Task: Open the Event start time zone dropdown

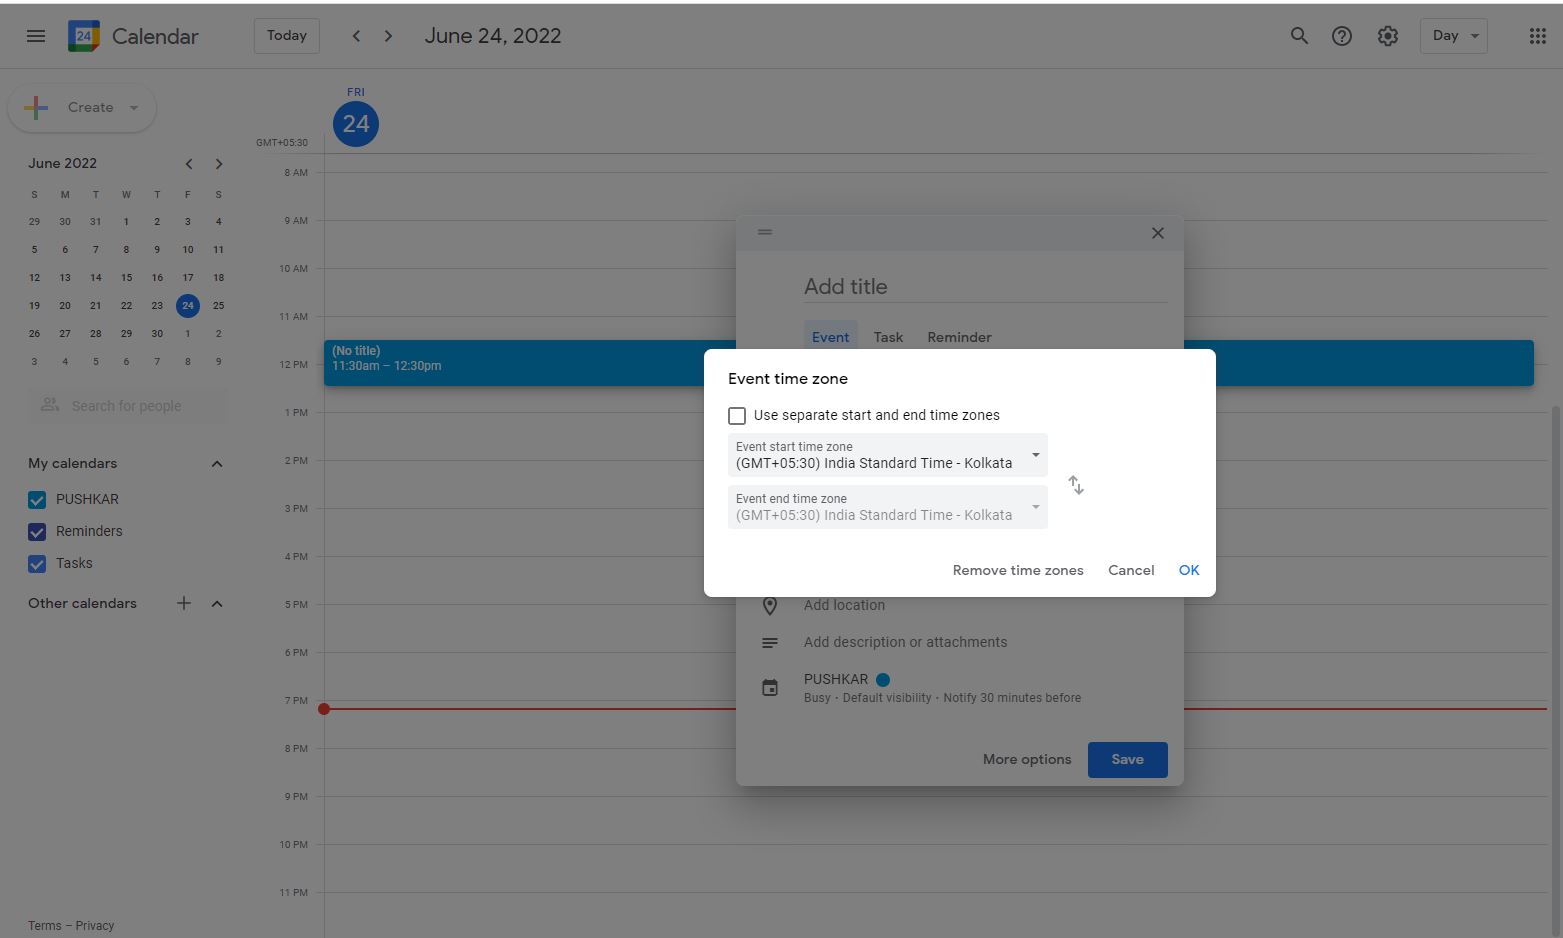Action: [887, 455]
